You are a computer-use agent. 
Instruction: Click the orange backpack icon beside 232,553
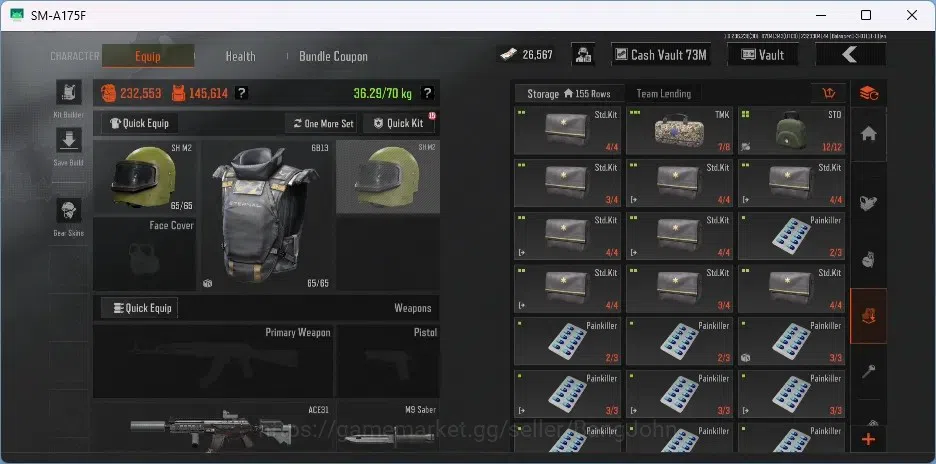(109, 93)
